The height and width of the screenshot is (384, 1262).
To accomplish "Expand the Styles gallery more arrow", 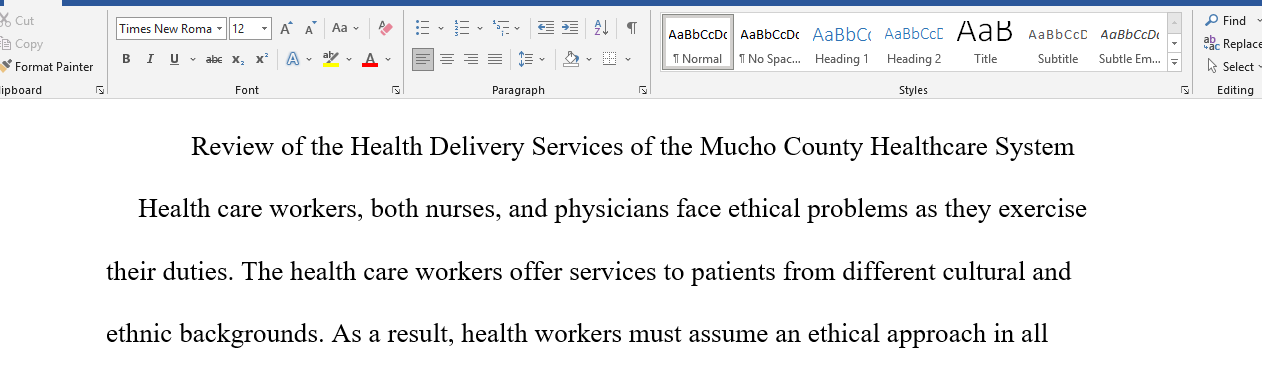I will pyautogui.click(x=1174, y=63).
